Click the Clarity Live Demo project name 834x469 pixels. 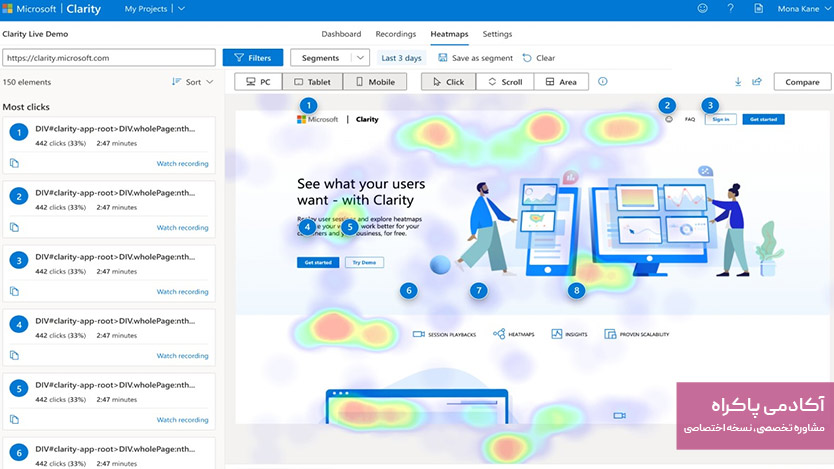point(35,34)
